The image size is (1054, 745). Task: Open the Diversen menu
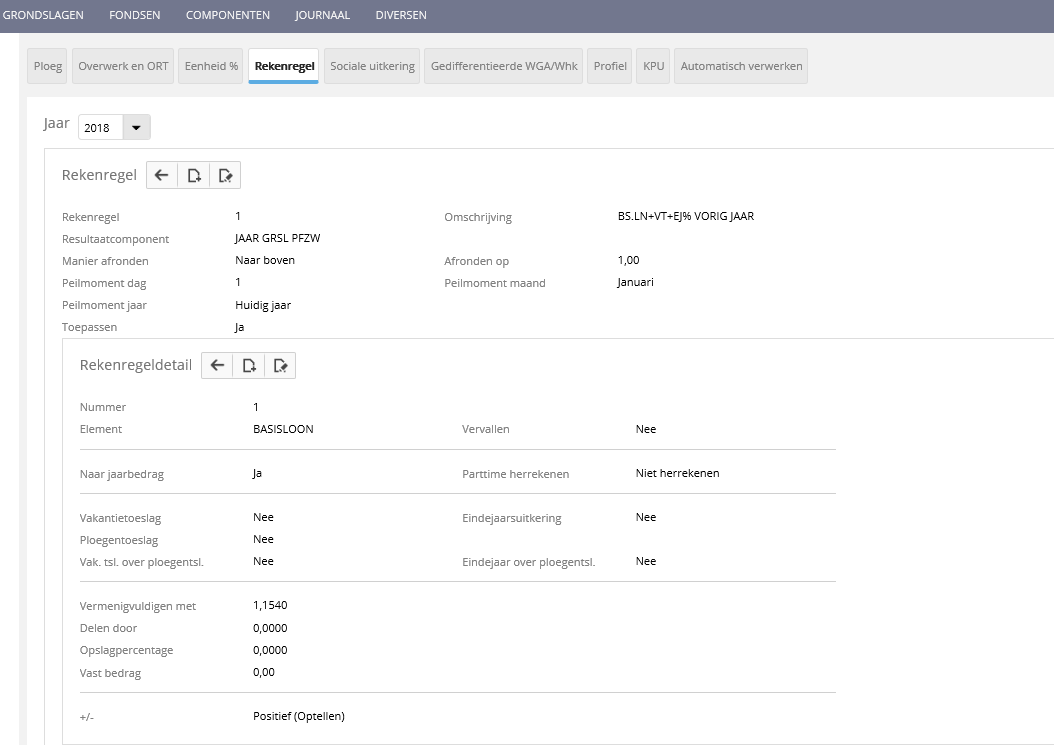[x=401, y=15]
